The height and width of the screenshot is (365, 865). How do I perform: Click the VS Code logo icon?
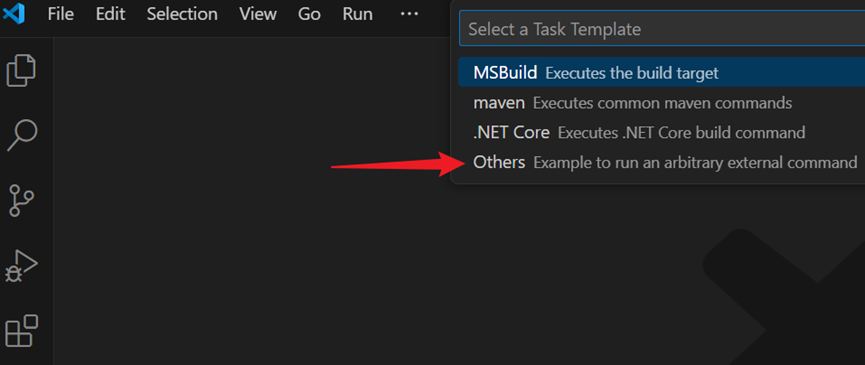pyautogui.click(x=14, y=14)
